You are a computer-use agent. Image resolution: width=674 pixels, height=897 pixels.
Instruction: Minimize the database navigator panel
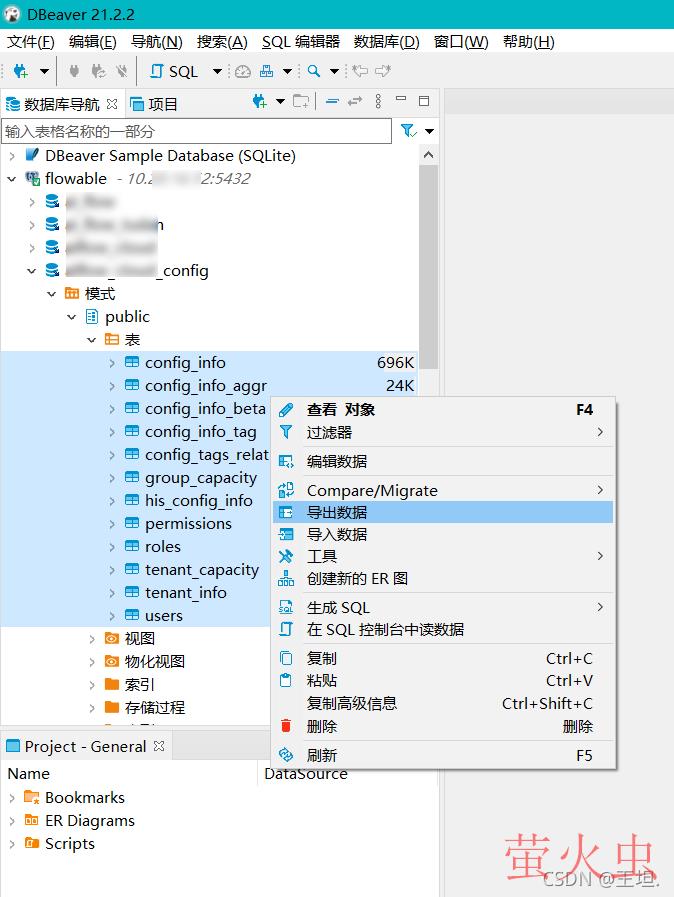401,99
